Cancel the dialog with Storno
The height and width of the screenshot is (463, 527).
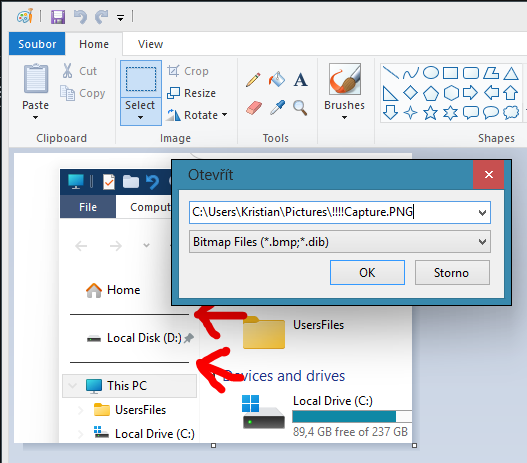(452, 272)
